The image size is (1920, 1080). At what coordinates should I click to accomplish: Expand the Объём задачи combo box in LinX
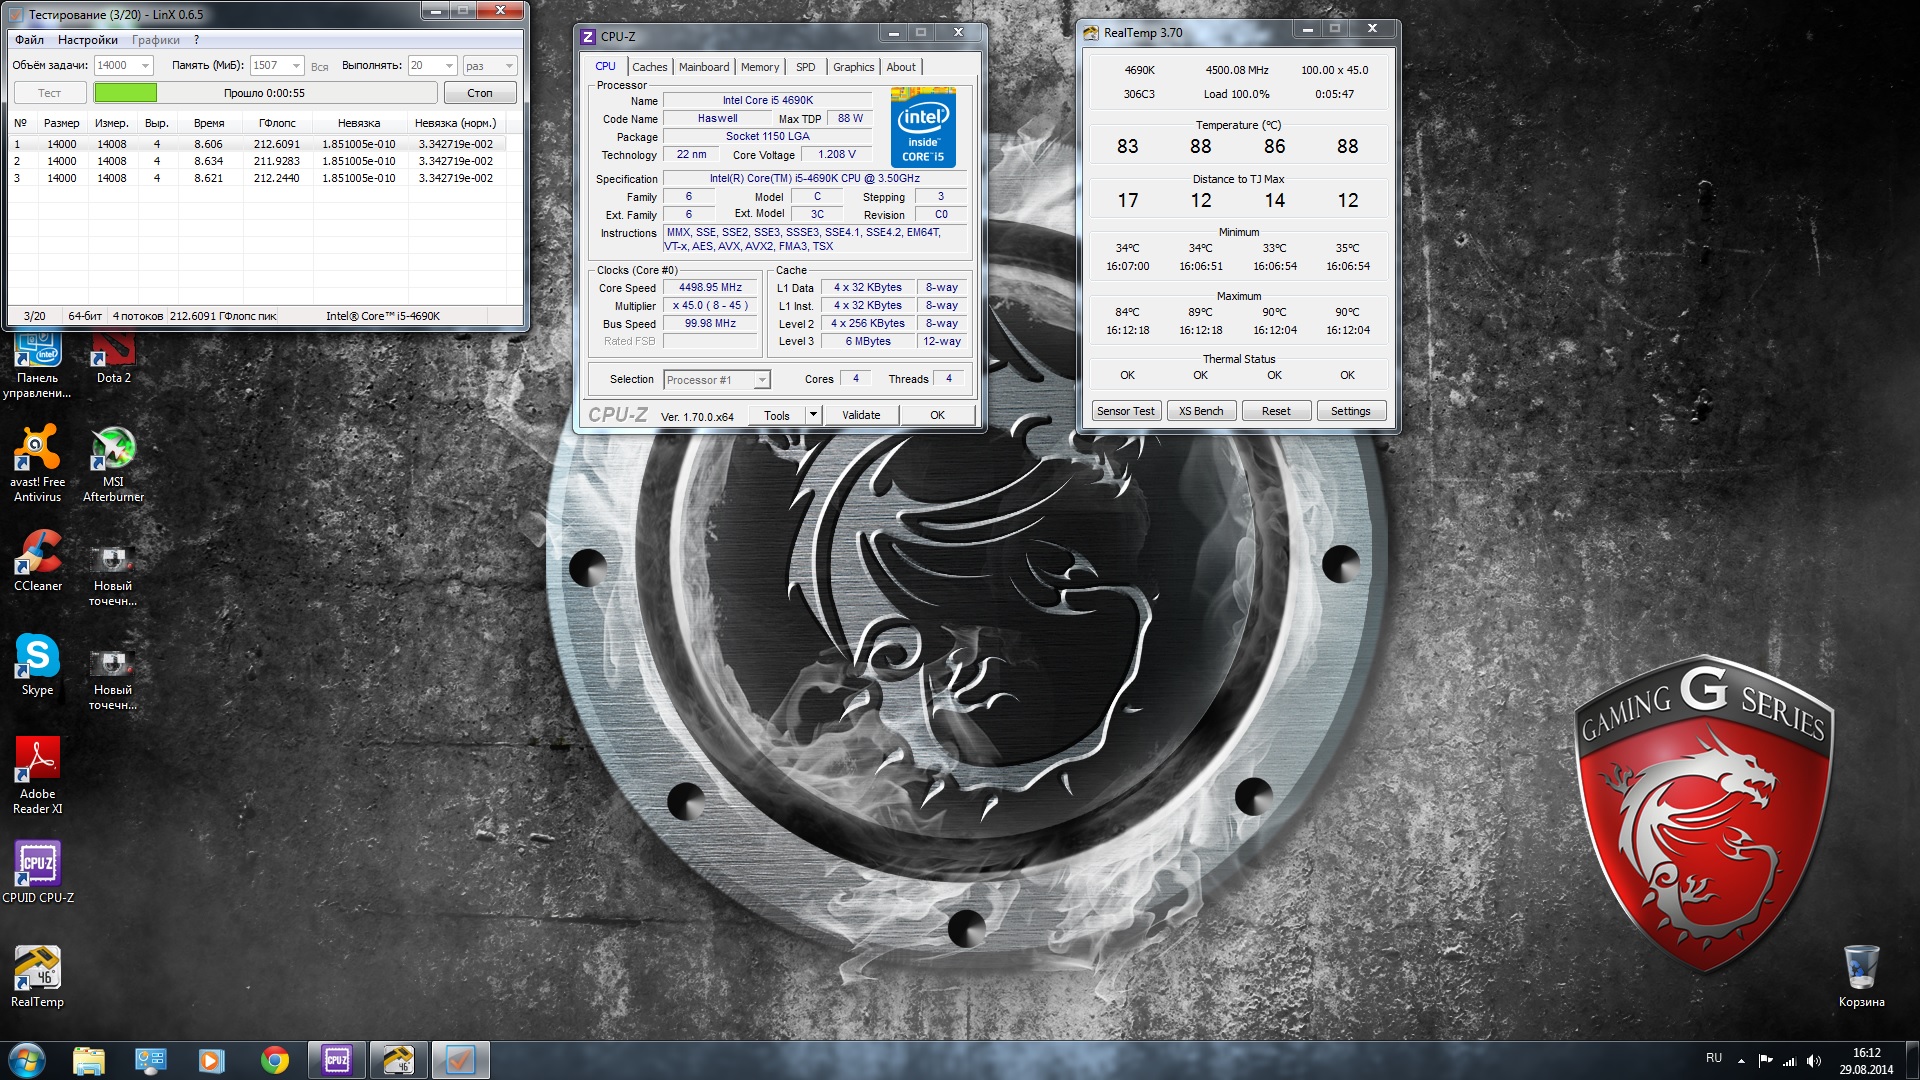pyautogui.click(x=145, y=66)
